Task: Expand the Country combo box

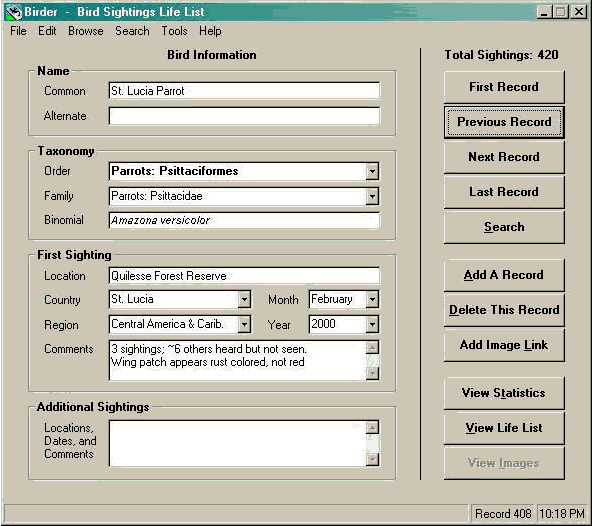Action: coord(244,300)
